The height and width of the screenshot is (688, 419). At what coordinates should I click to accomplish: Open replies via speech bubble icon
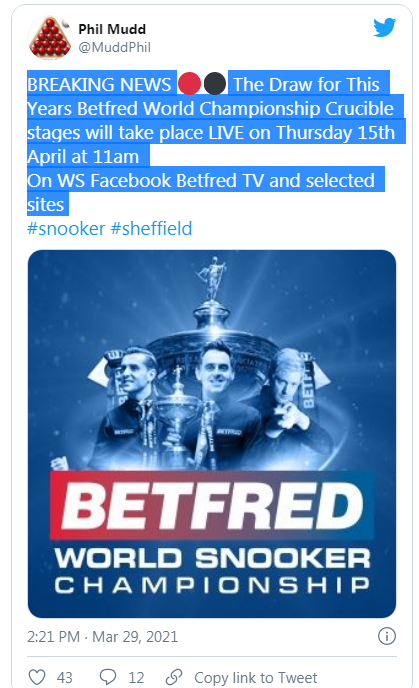(x=108, y=677)
